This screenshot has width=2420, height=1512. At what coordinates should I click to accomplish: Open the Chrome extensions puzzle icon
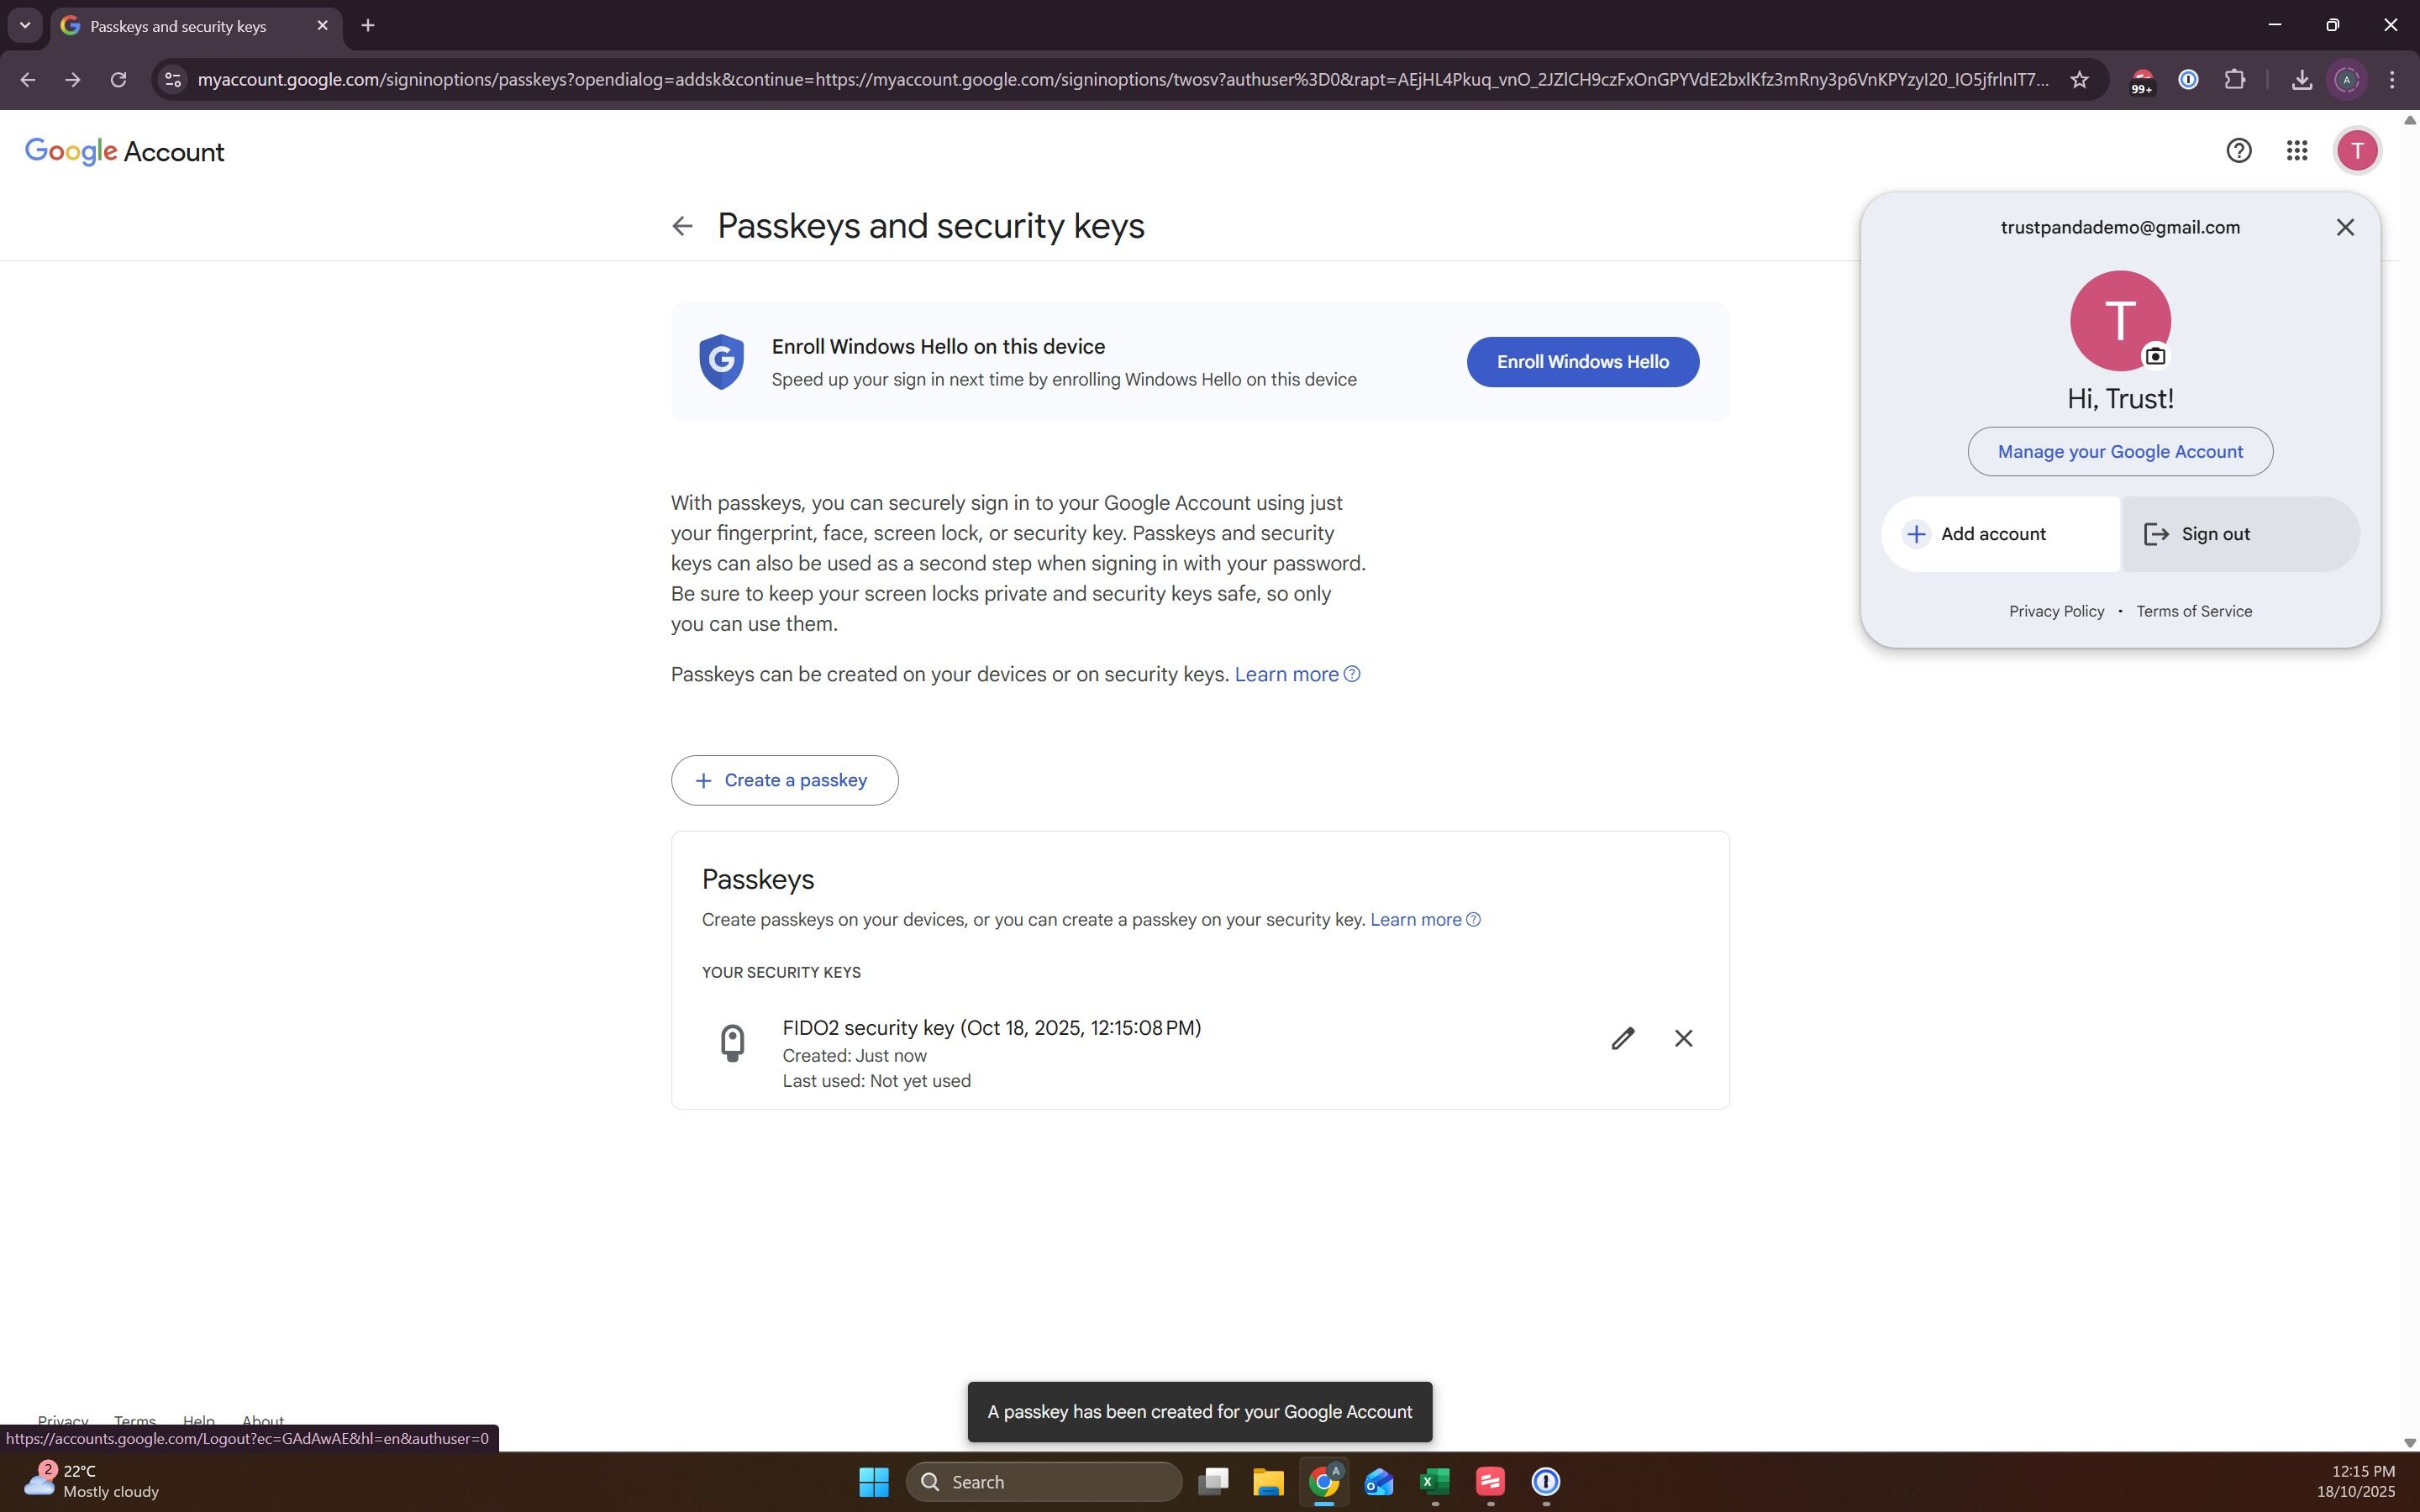2234,79
